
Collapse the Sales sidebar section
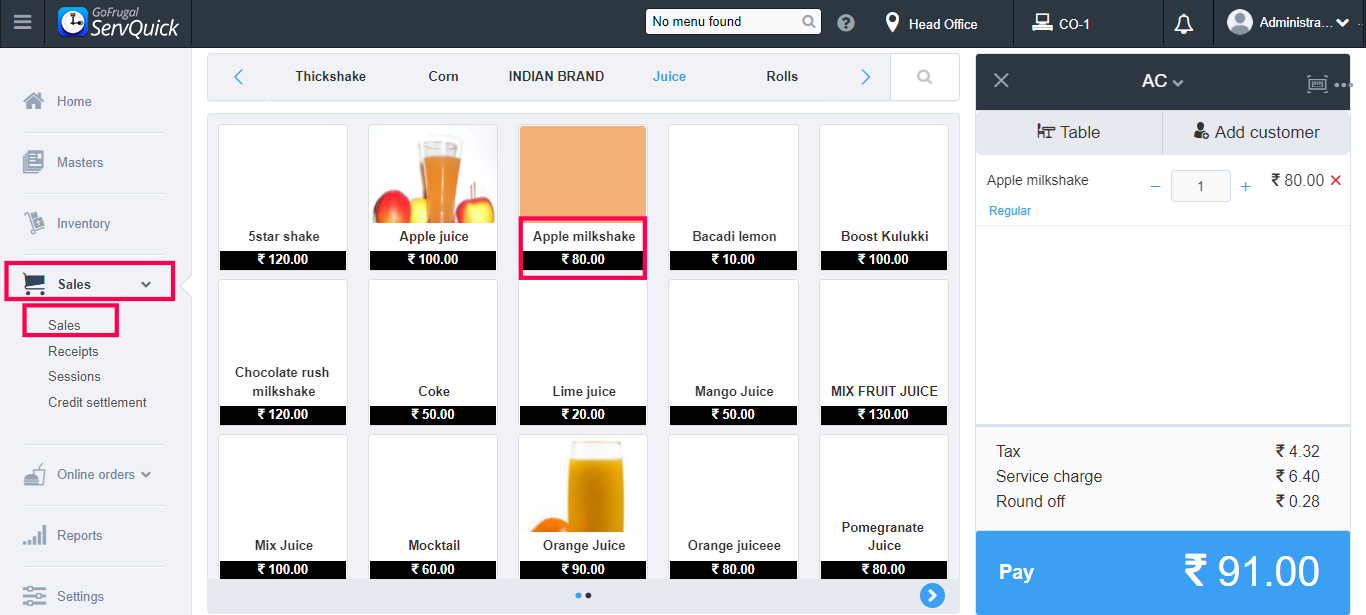[146, 285]
